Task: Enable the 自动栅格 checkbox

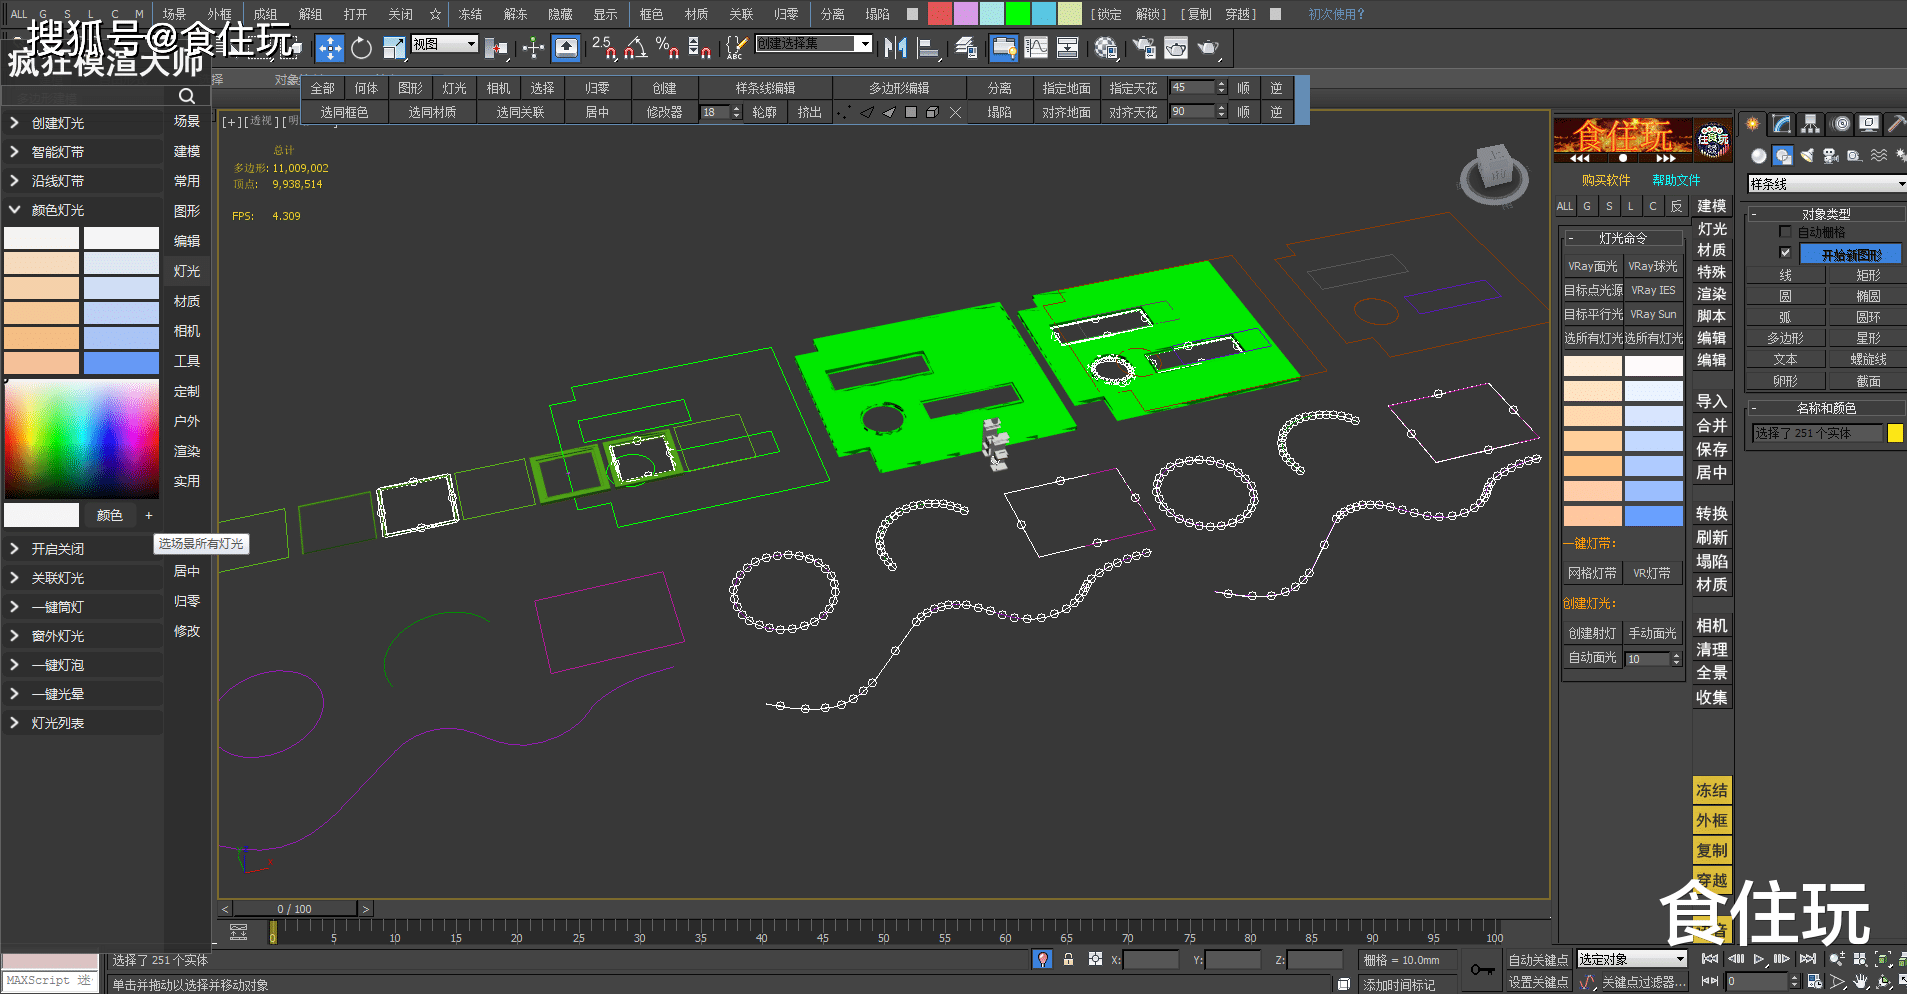Action: [x=1785, y=232]
